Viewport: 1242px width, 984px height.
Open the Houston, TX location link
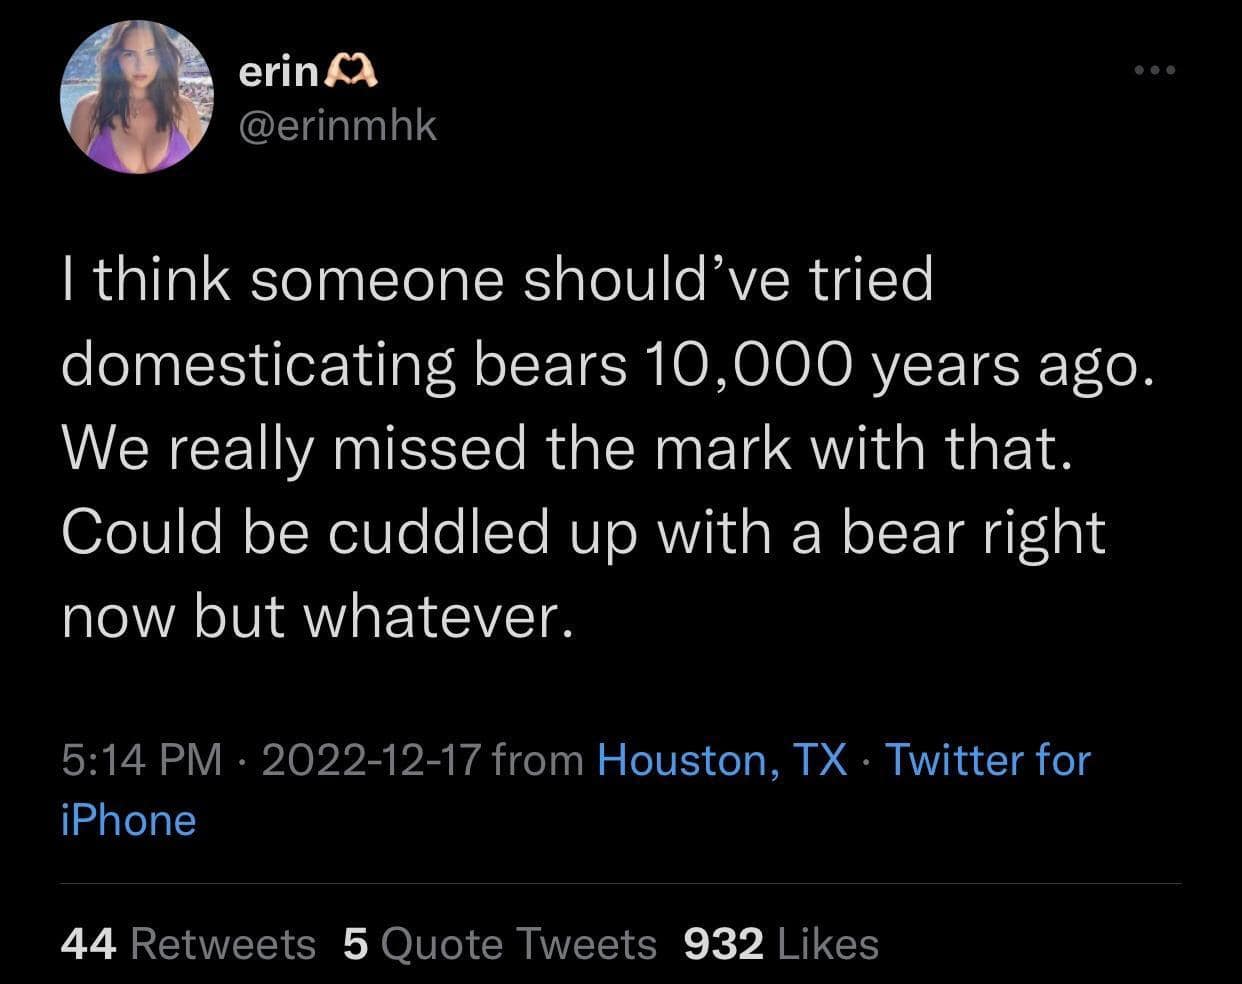(x=722, y=760)
